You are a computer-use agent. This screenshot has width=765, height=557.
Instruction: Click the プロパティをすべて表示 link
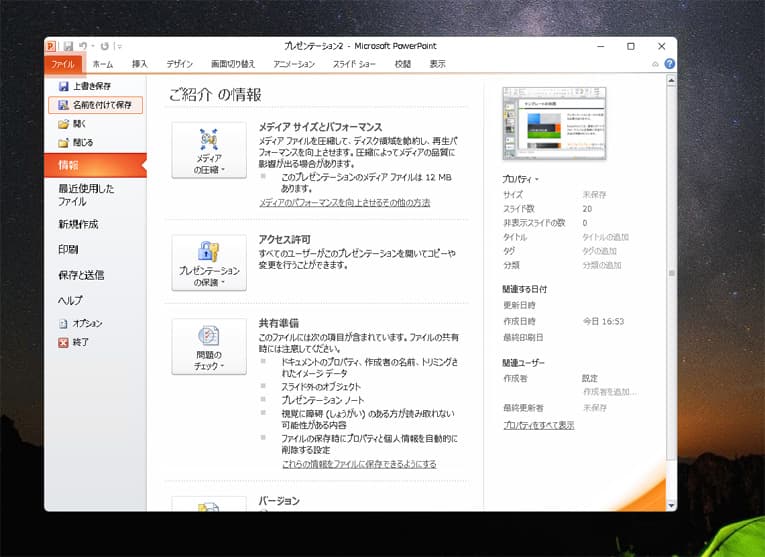coord(538,425)
